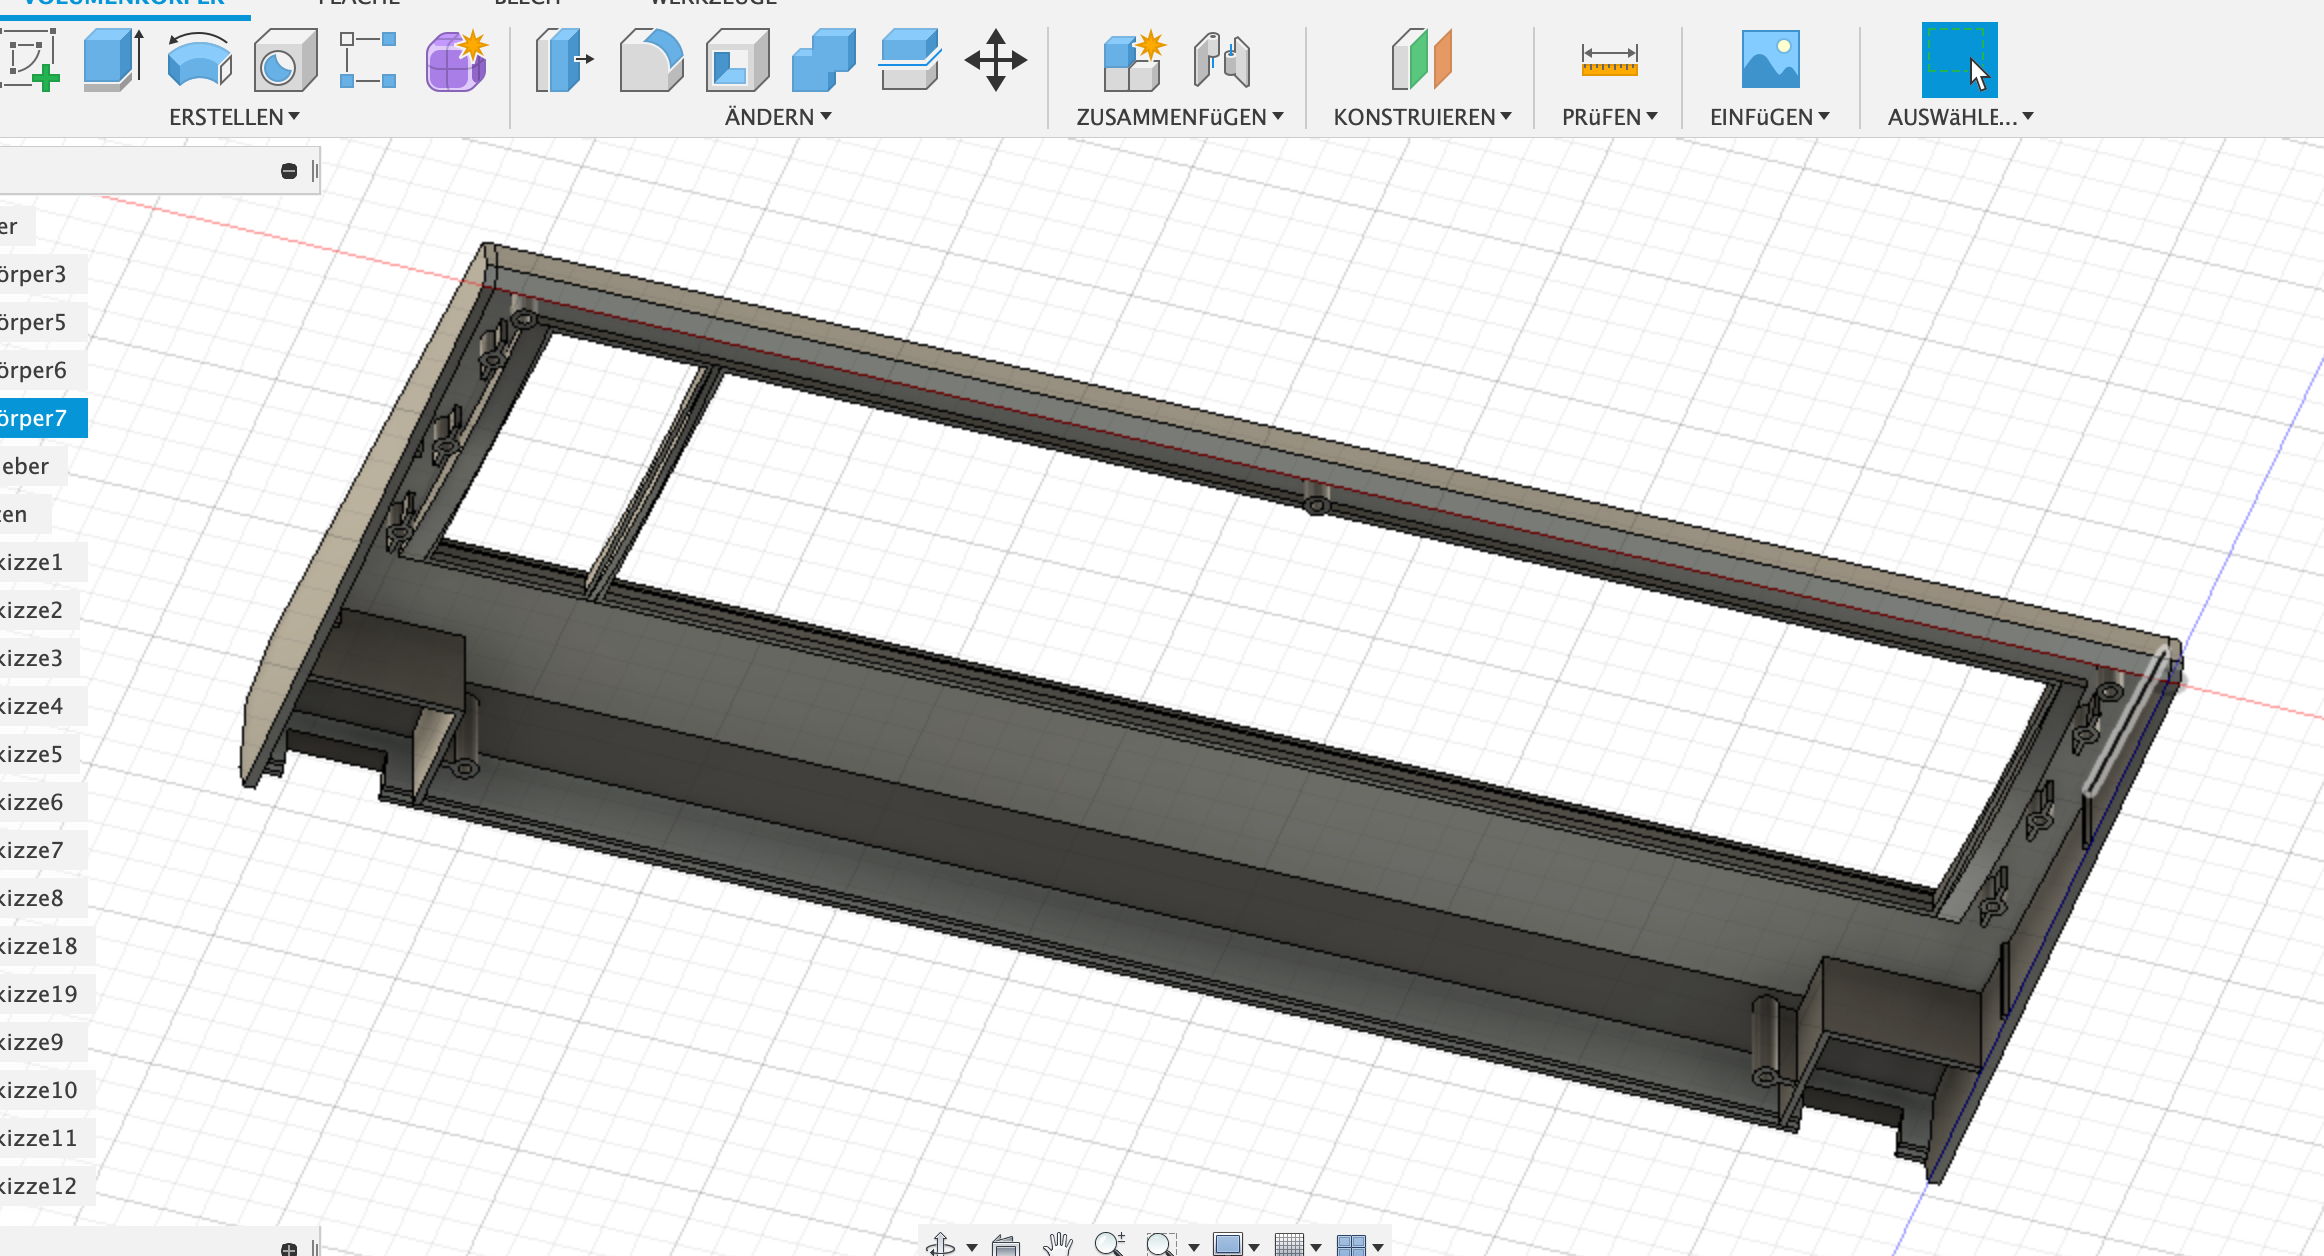Click the Press Pull tool icon

point(564,61)
